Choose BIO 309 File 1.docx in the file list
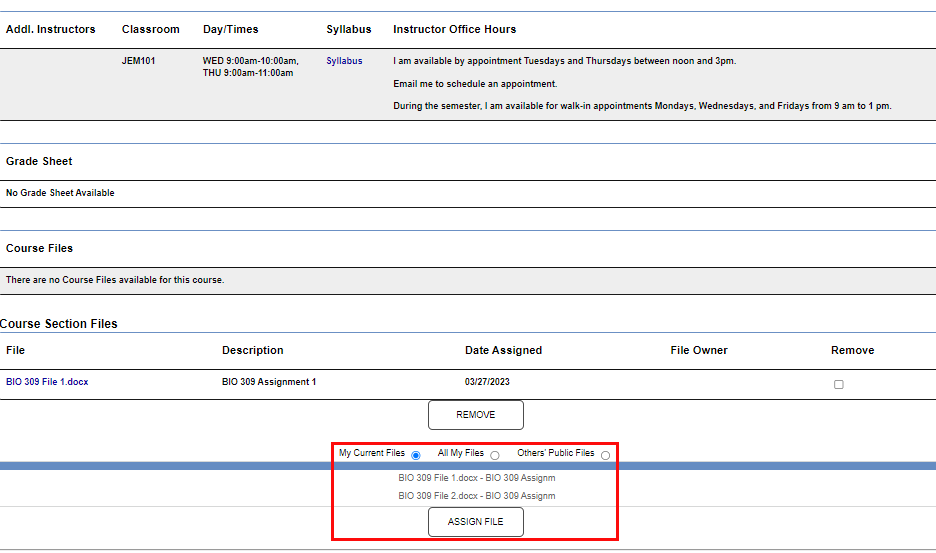 (x=476, y=478)
